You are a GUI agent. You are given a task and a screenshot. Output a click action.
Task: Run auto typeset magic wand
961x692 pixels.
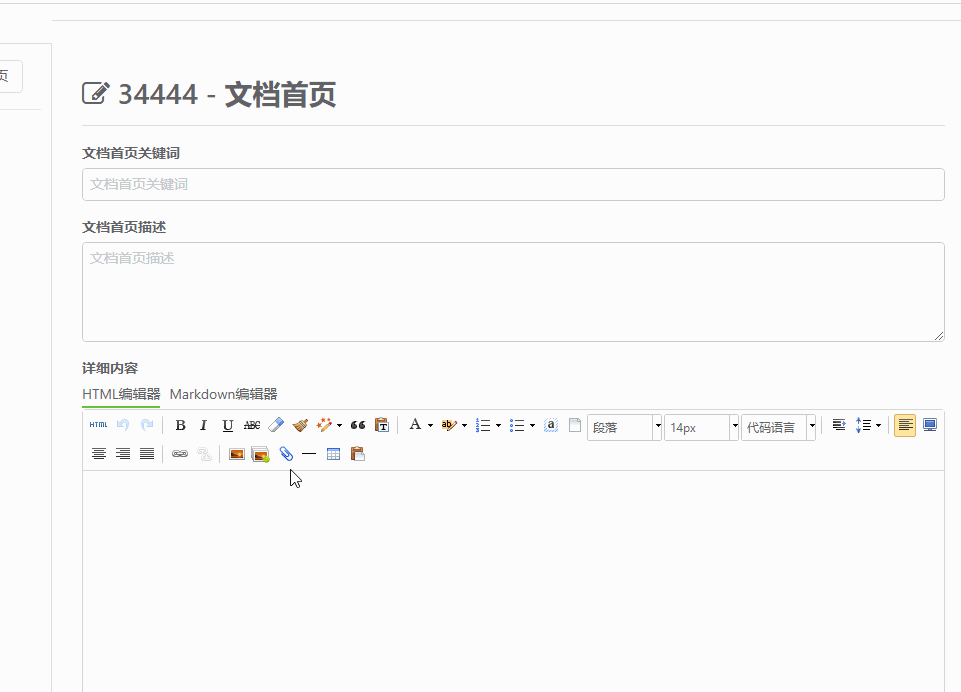coord(324,425)
